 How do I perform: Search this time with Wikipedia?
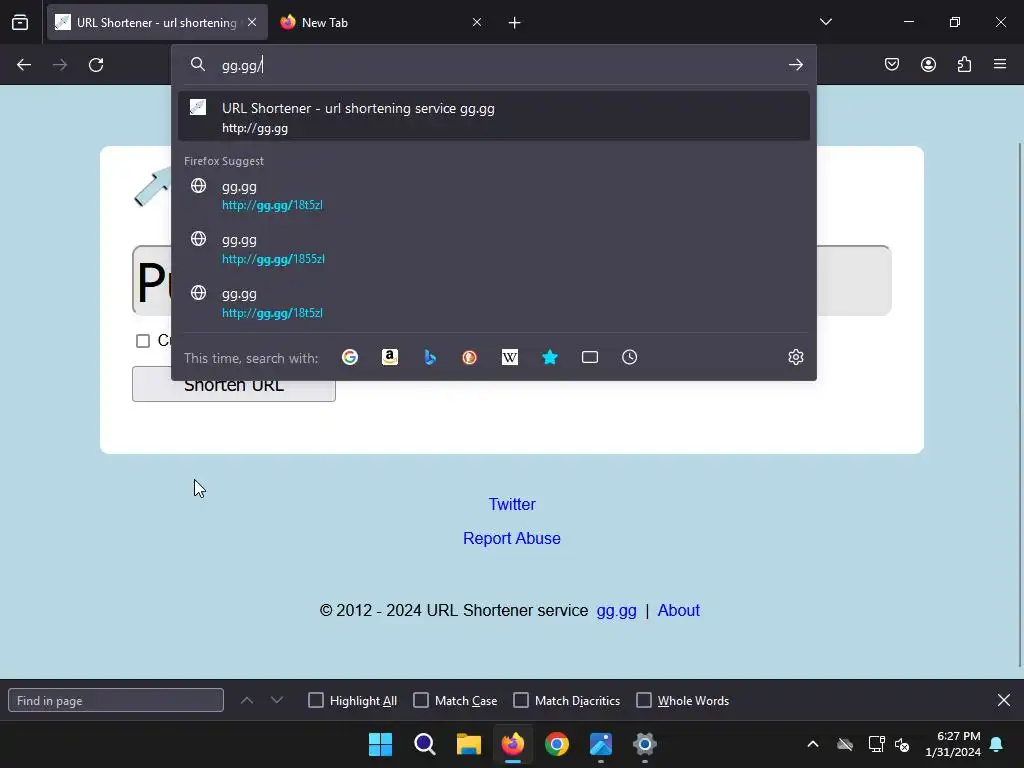509,357
